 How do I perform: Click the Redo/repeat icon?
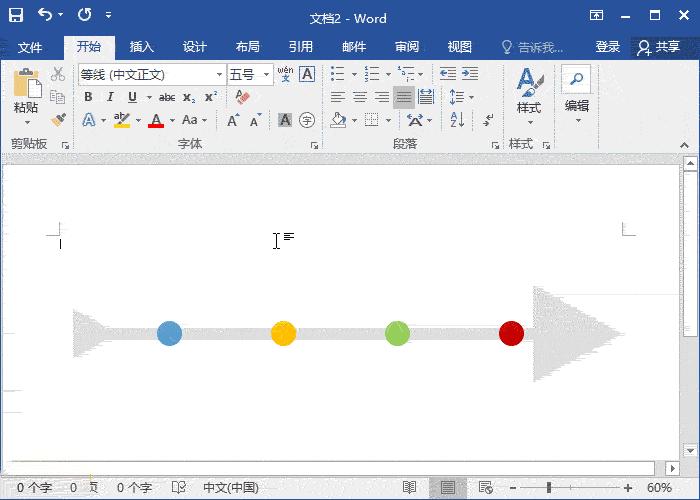pyautogui.click(x=84, y=15)
